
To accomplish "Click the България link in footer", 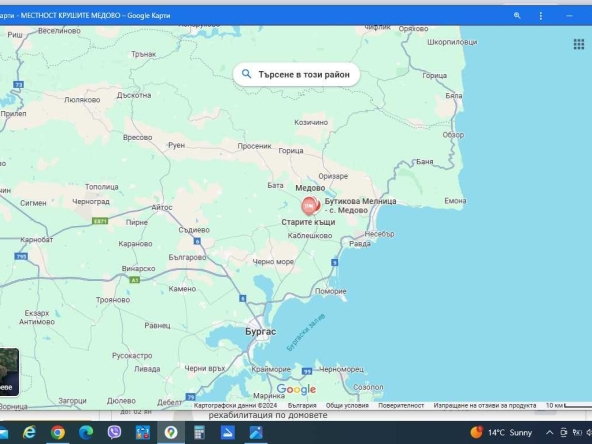I will [302, 405].
